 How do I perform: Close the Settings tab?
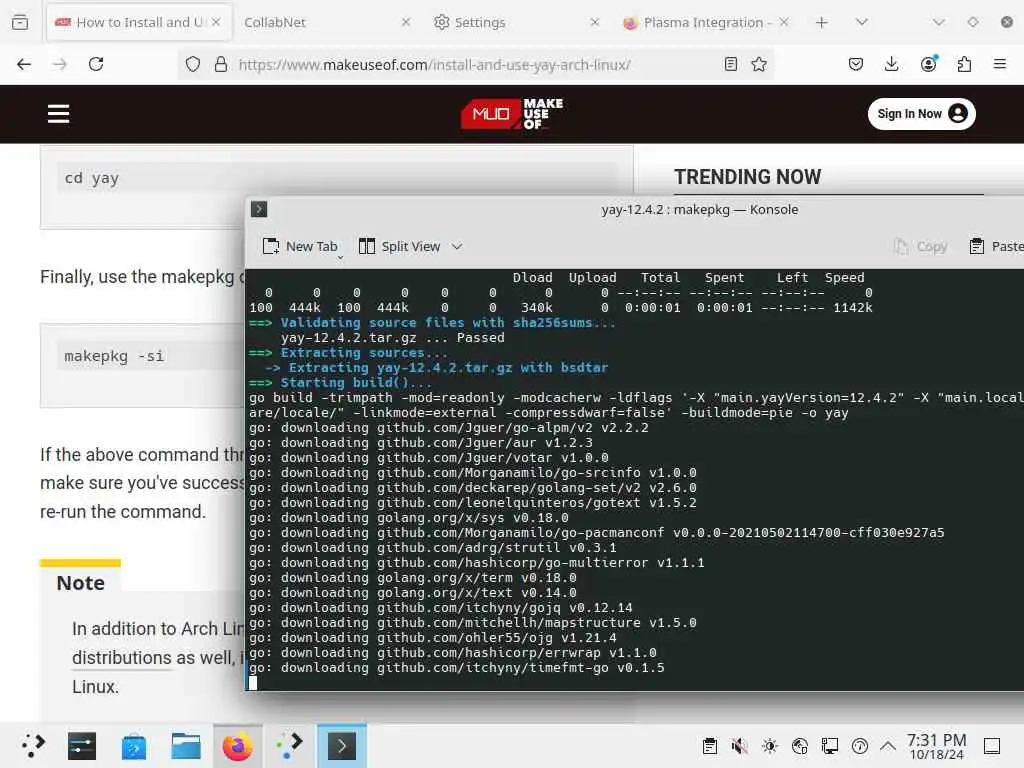[594, 22]
